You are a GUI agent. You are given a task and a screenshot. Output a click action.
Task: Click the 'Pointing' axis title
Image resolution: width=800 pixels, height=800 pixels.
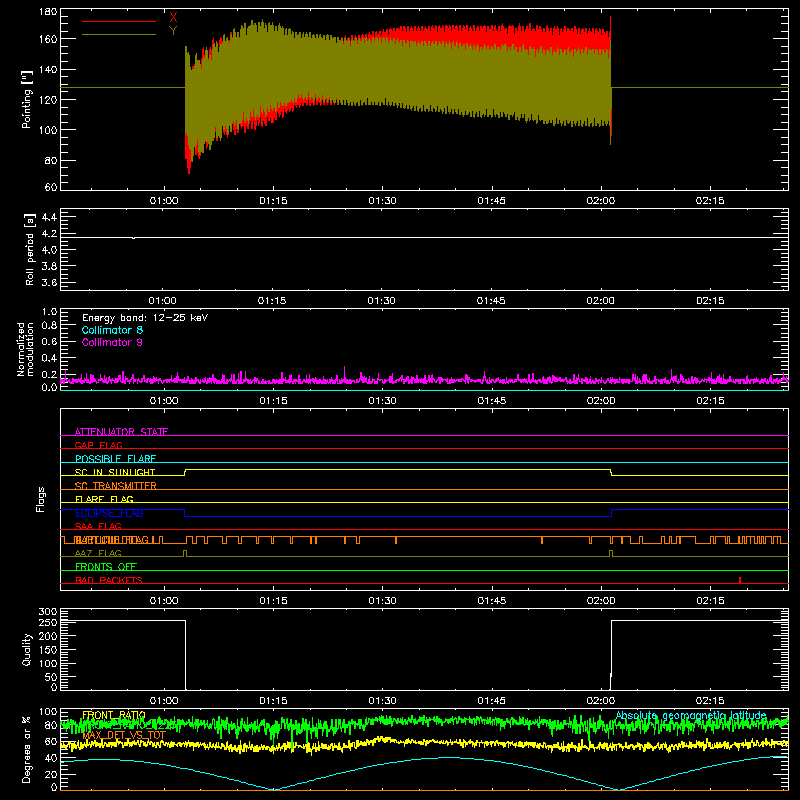click(x=27, y=99)
